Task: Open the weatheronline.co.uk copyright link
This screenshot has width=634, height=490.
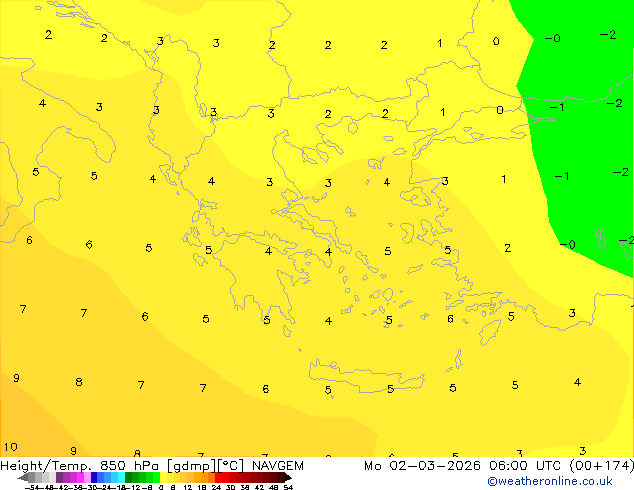Action: click(550, 481)
